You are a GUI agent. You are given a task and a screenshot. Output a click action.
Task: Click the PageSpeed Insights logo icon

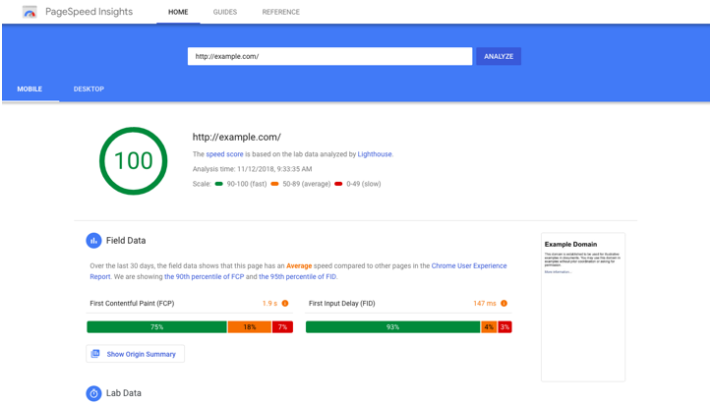click(x=30, y=12)
